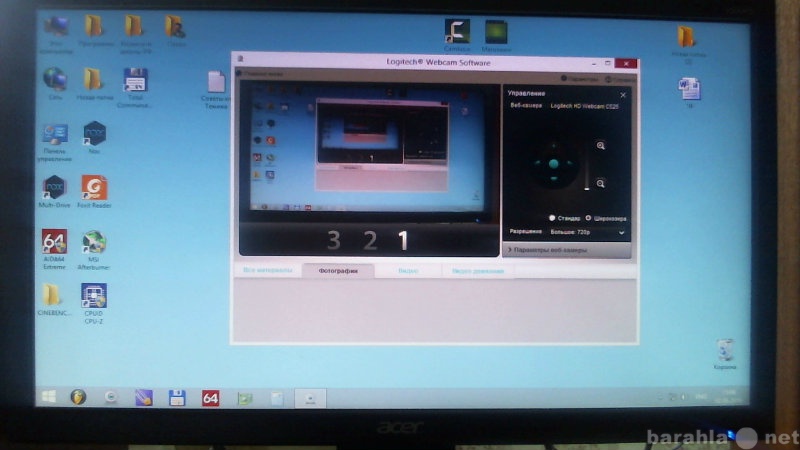Open the Cinebench shortcut at desktop top
Screen dimensions: 800x450
point(457,35)
